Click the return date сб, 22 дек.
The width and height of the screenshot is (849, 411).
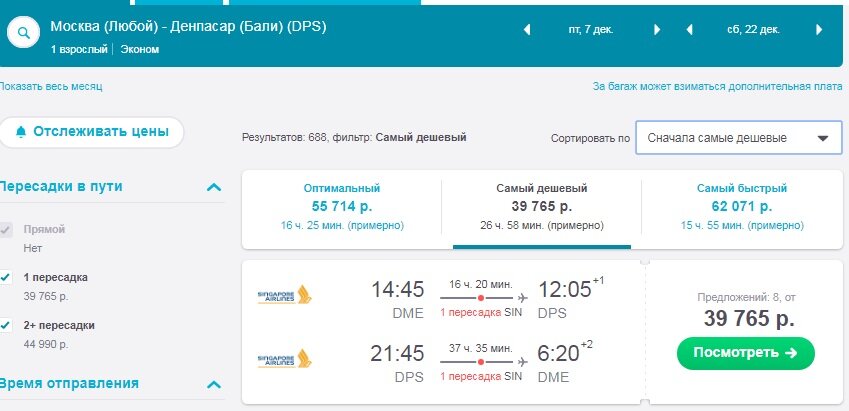753,30
